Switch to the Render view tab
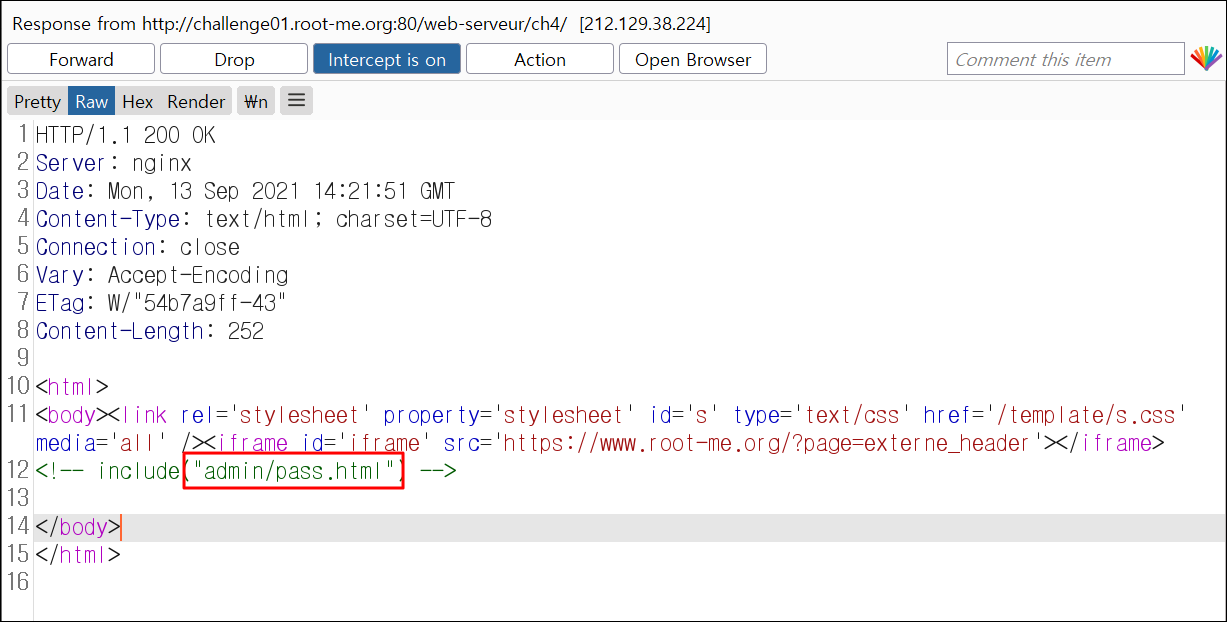Viewport: 1227px width, 622px height. [x=196, y=101]
